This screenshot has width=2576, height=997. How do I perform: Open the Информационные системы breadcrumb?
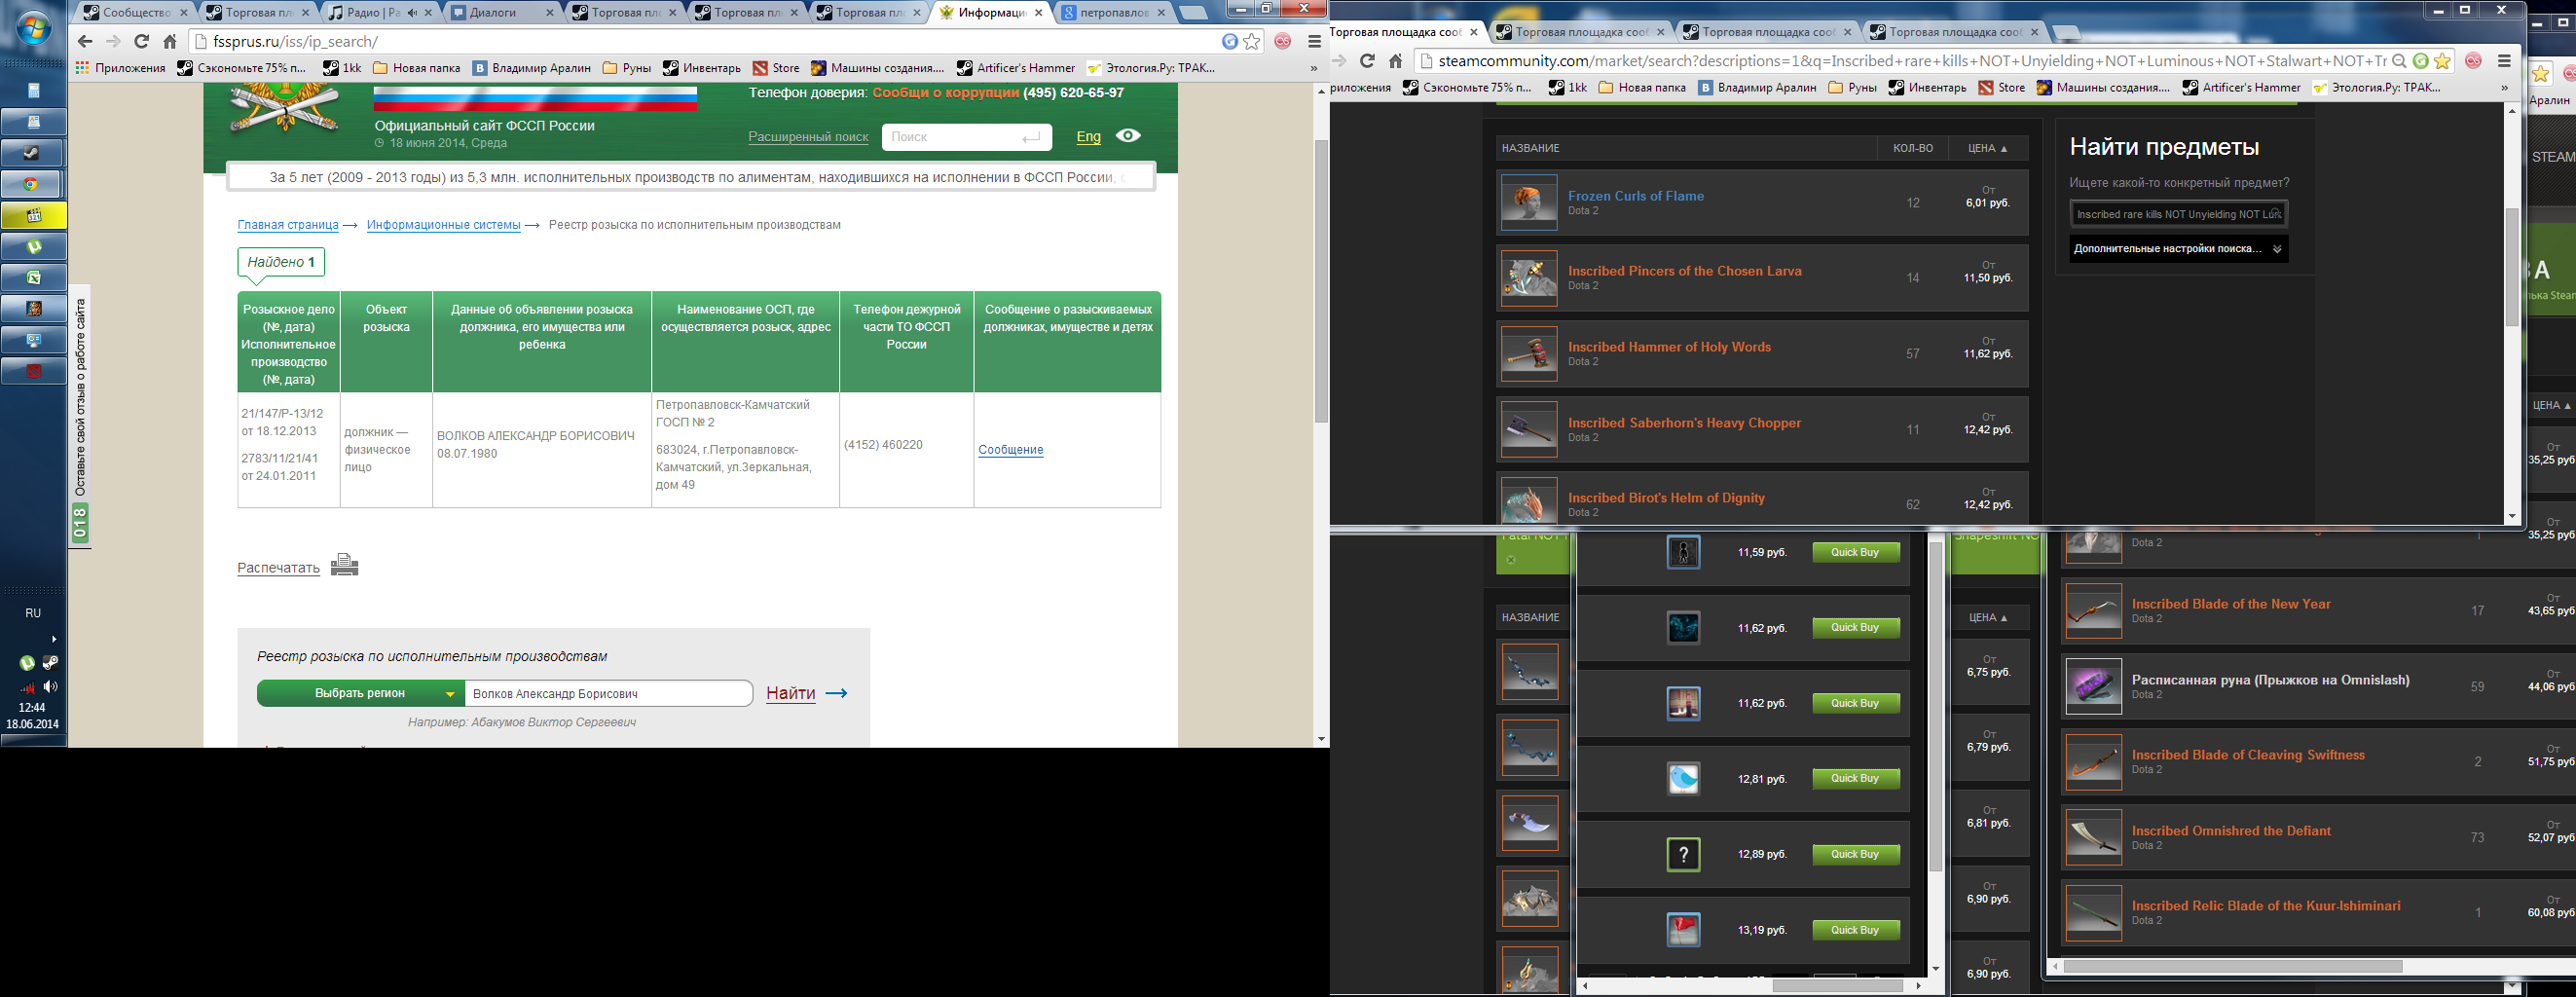(443, 225)
